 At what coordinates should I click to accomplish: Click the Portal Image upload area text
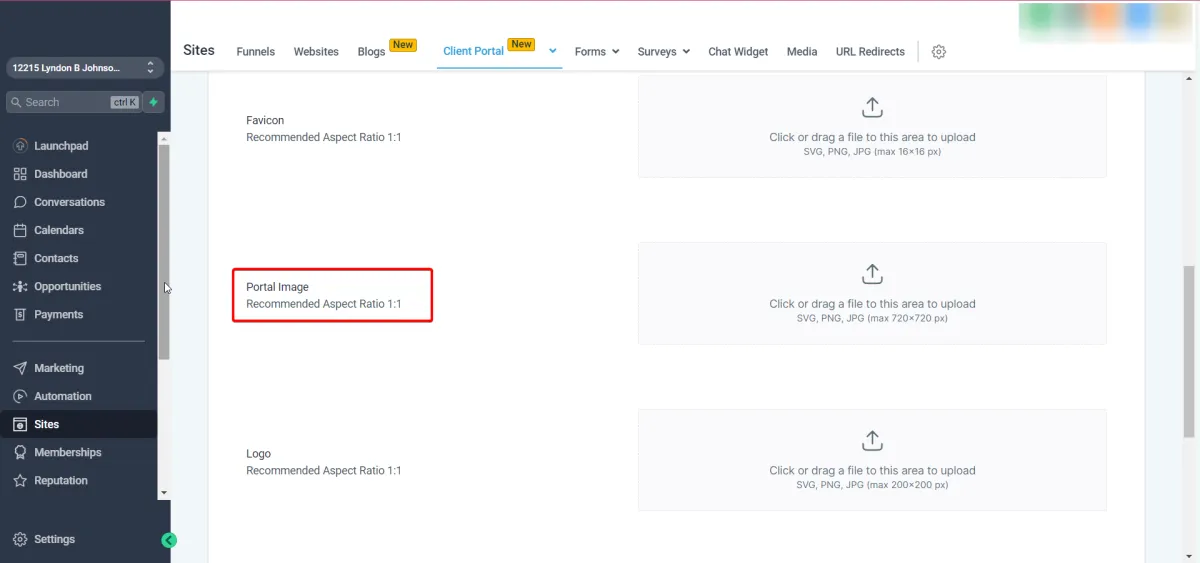pos(872,304)
